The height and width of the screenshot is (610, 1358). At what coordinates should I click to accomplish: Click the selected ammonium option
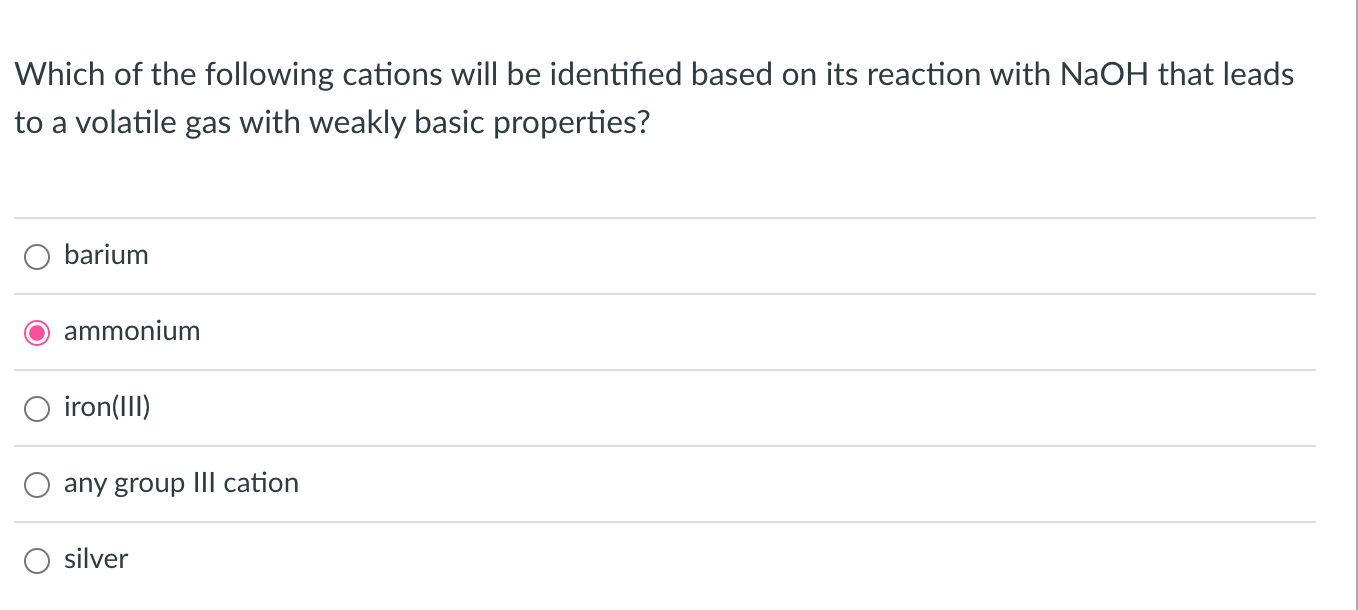[x=36, y=332]
